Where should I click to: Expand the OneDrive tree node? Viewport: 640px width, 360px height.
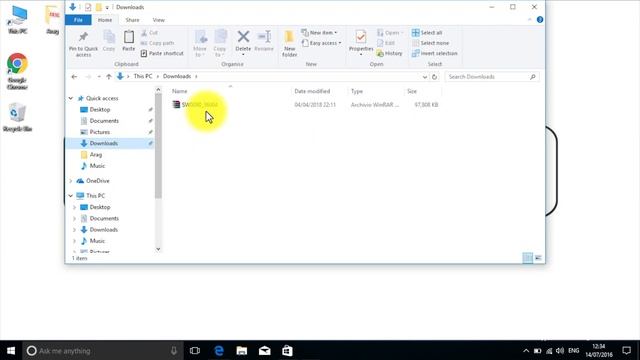71,181
